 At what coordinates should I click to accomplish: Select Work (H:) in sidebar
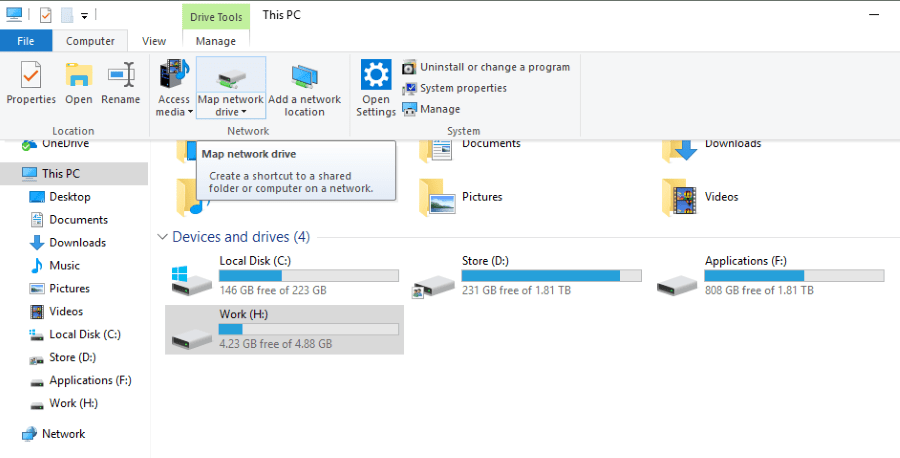(64, 403)
